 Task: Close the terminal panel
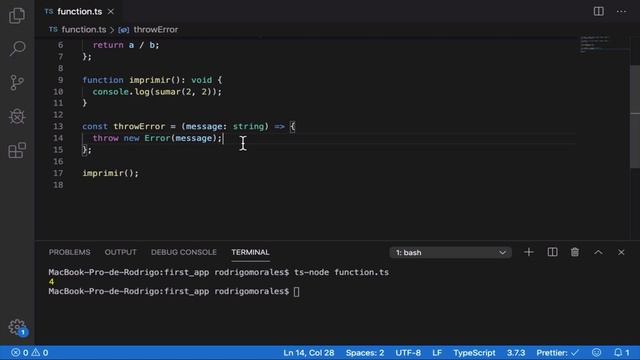pos(621,252)
